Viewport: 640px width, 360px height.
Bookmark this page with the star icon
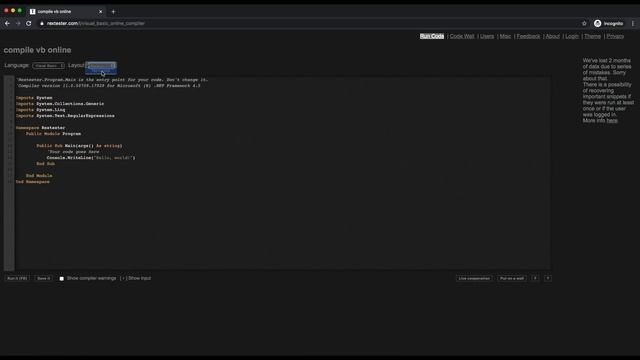(584, 23)
